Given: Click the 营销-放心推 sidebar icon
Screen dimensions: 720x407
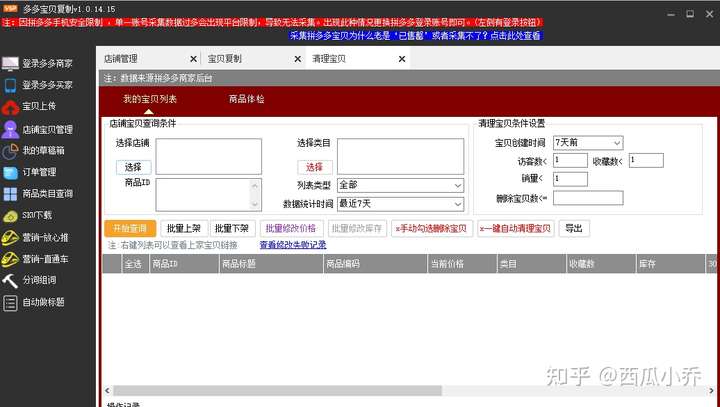Looking at the screenshot, I should tap(10, 237).
